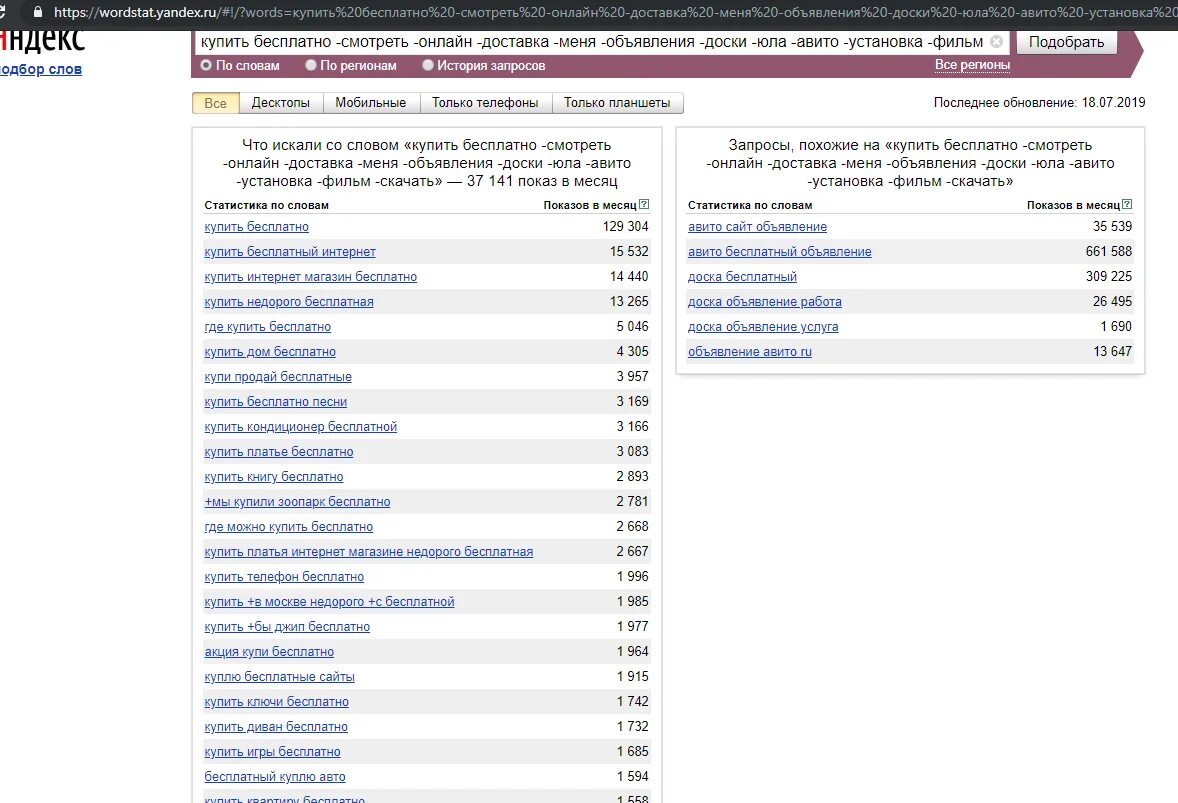Open где купить бесплатно link
Viewport: 1178px width, 803px height.
tap(267, 327)
